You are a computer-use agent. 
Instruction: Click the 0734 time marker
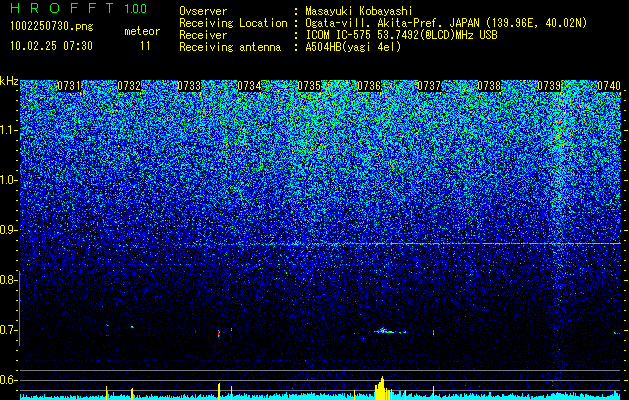(249, 86)
